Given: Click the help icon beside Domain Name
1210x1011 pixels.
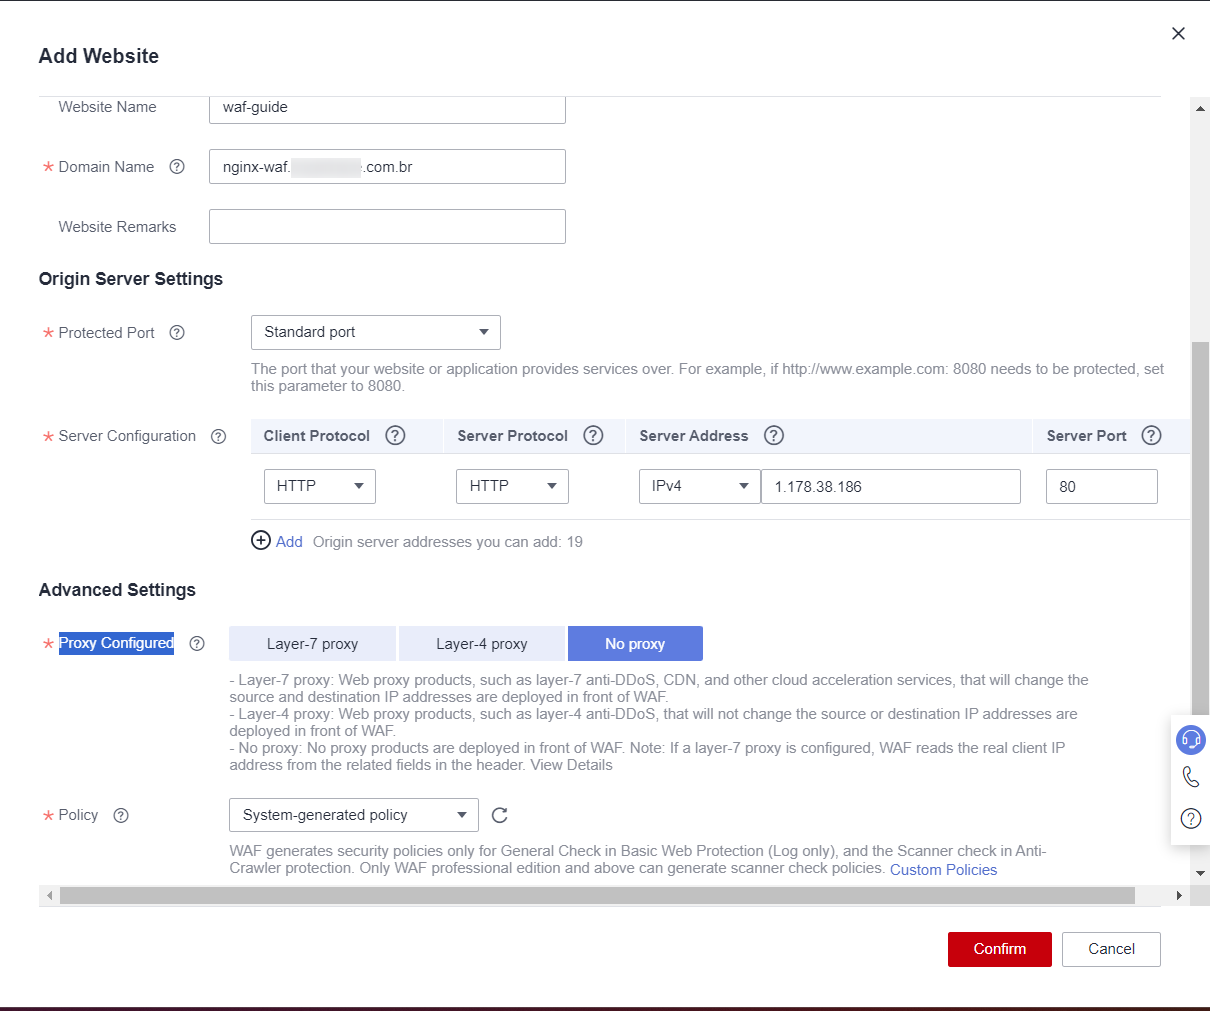Looking at the screenshot, I should pos(177,167).
